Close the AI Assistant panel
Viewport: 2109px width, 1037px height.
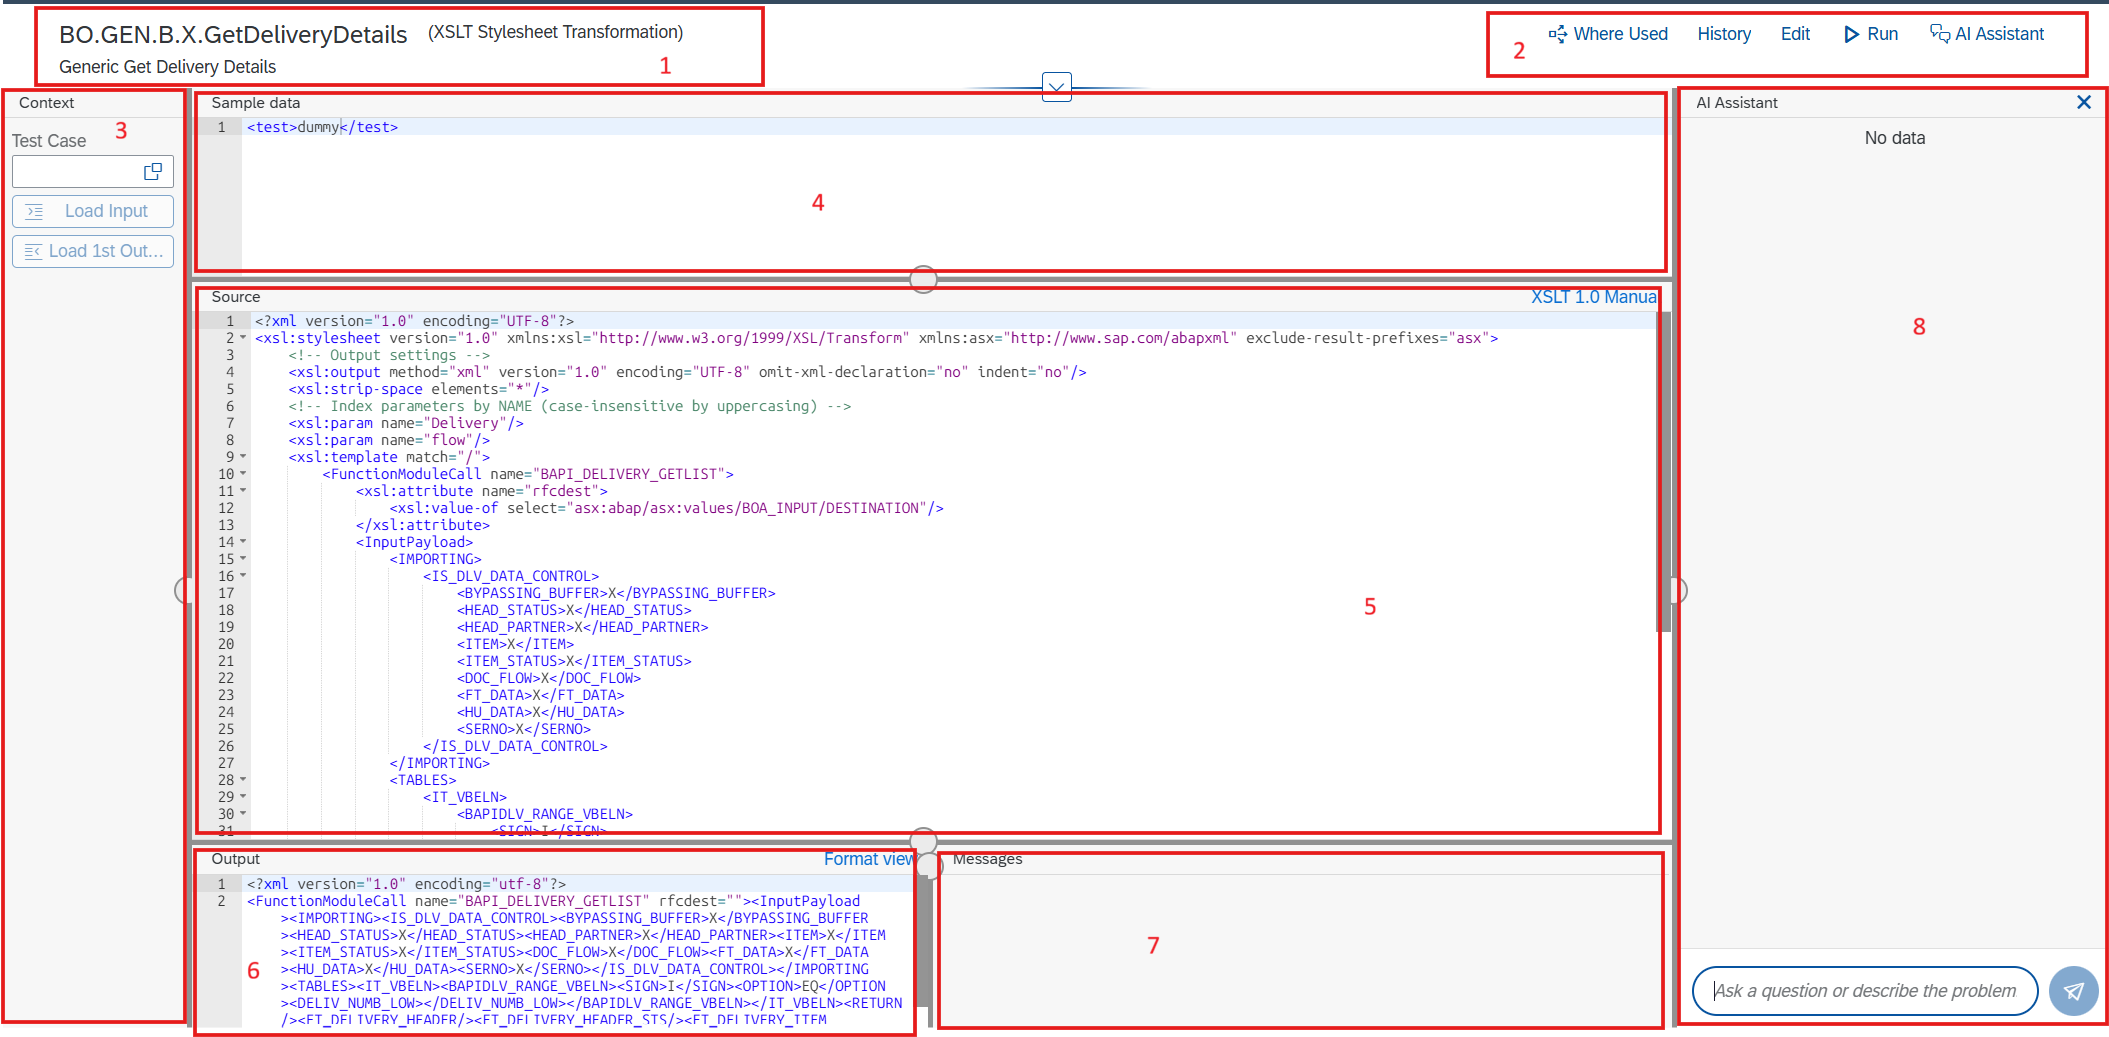click(x=2084, y=102)
